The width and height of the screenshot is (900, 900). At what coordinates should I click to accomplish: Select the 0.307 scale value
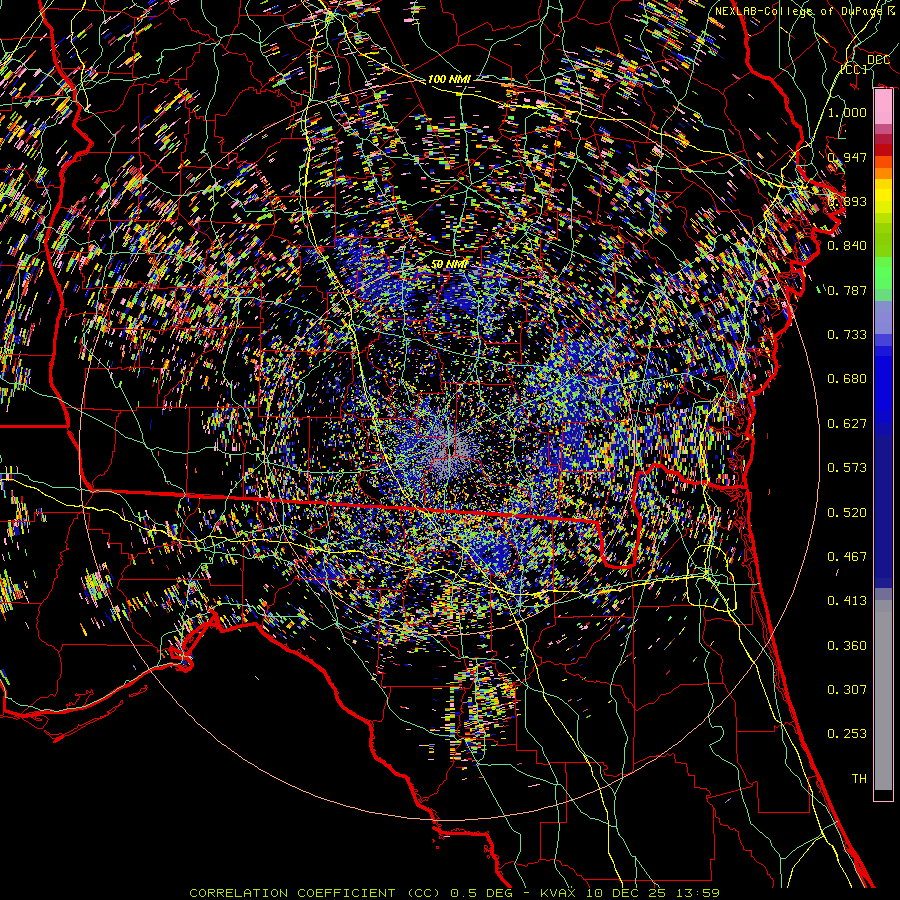coord(847,689)
